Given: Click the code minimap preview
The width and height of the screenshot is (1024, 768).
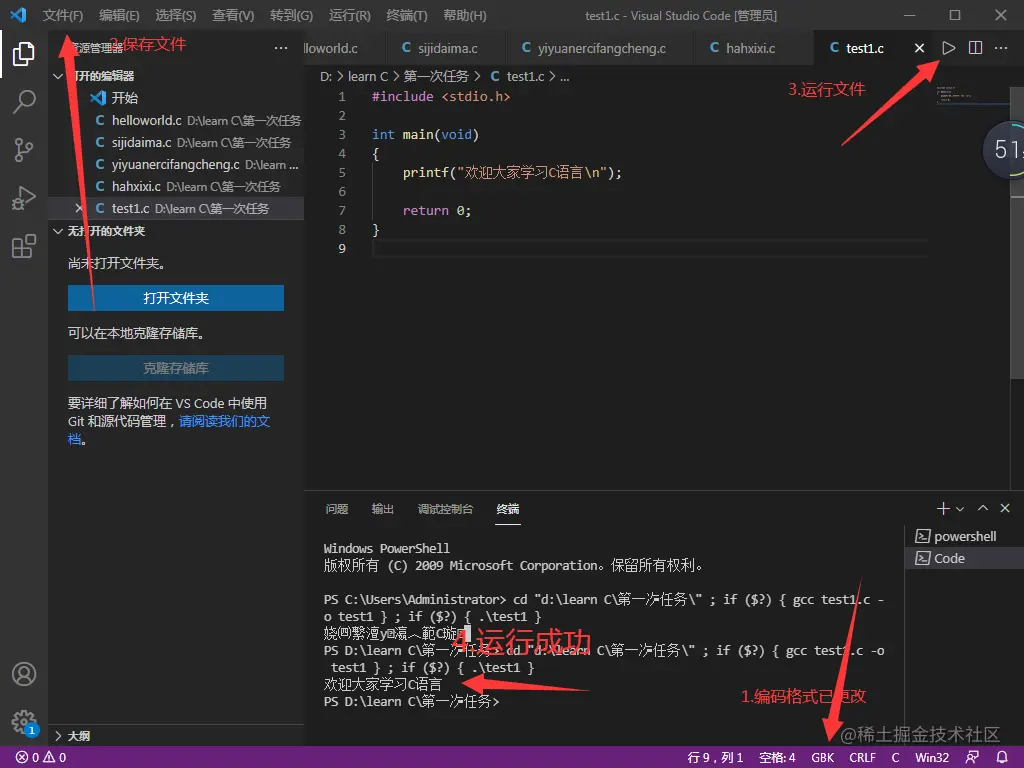Looking at the screenshot, I should click(x=972, y=93).
